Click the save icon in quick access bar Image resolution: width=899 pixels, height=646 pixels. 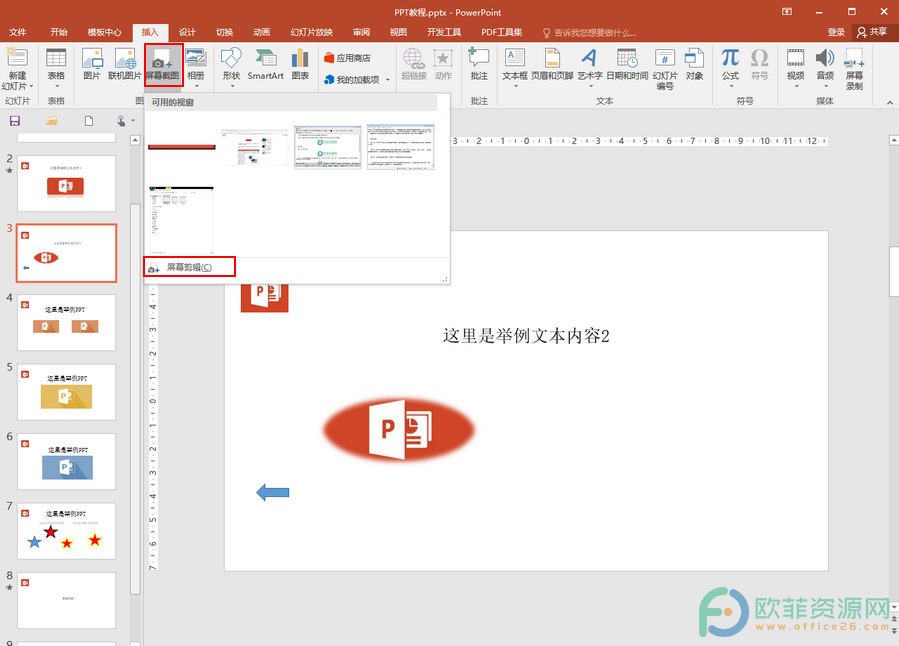click(15, 121)
